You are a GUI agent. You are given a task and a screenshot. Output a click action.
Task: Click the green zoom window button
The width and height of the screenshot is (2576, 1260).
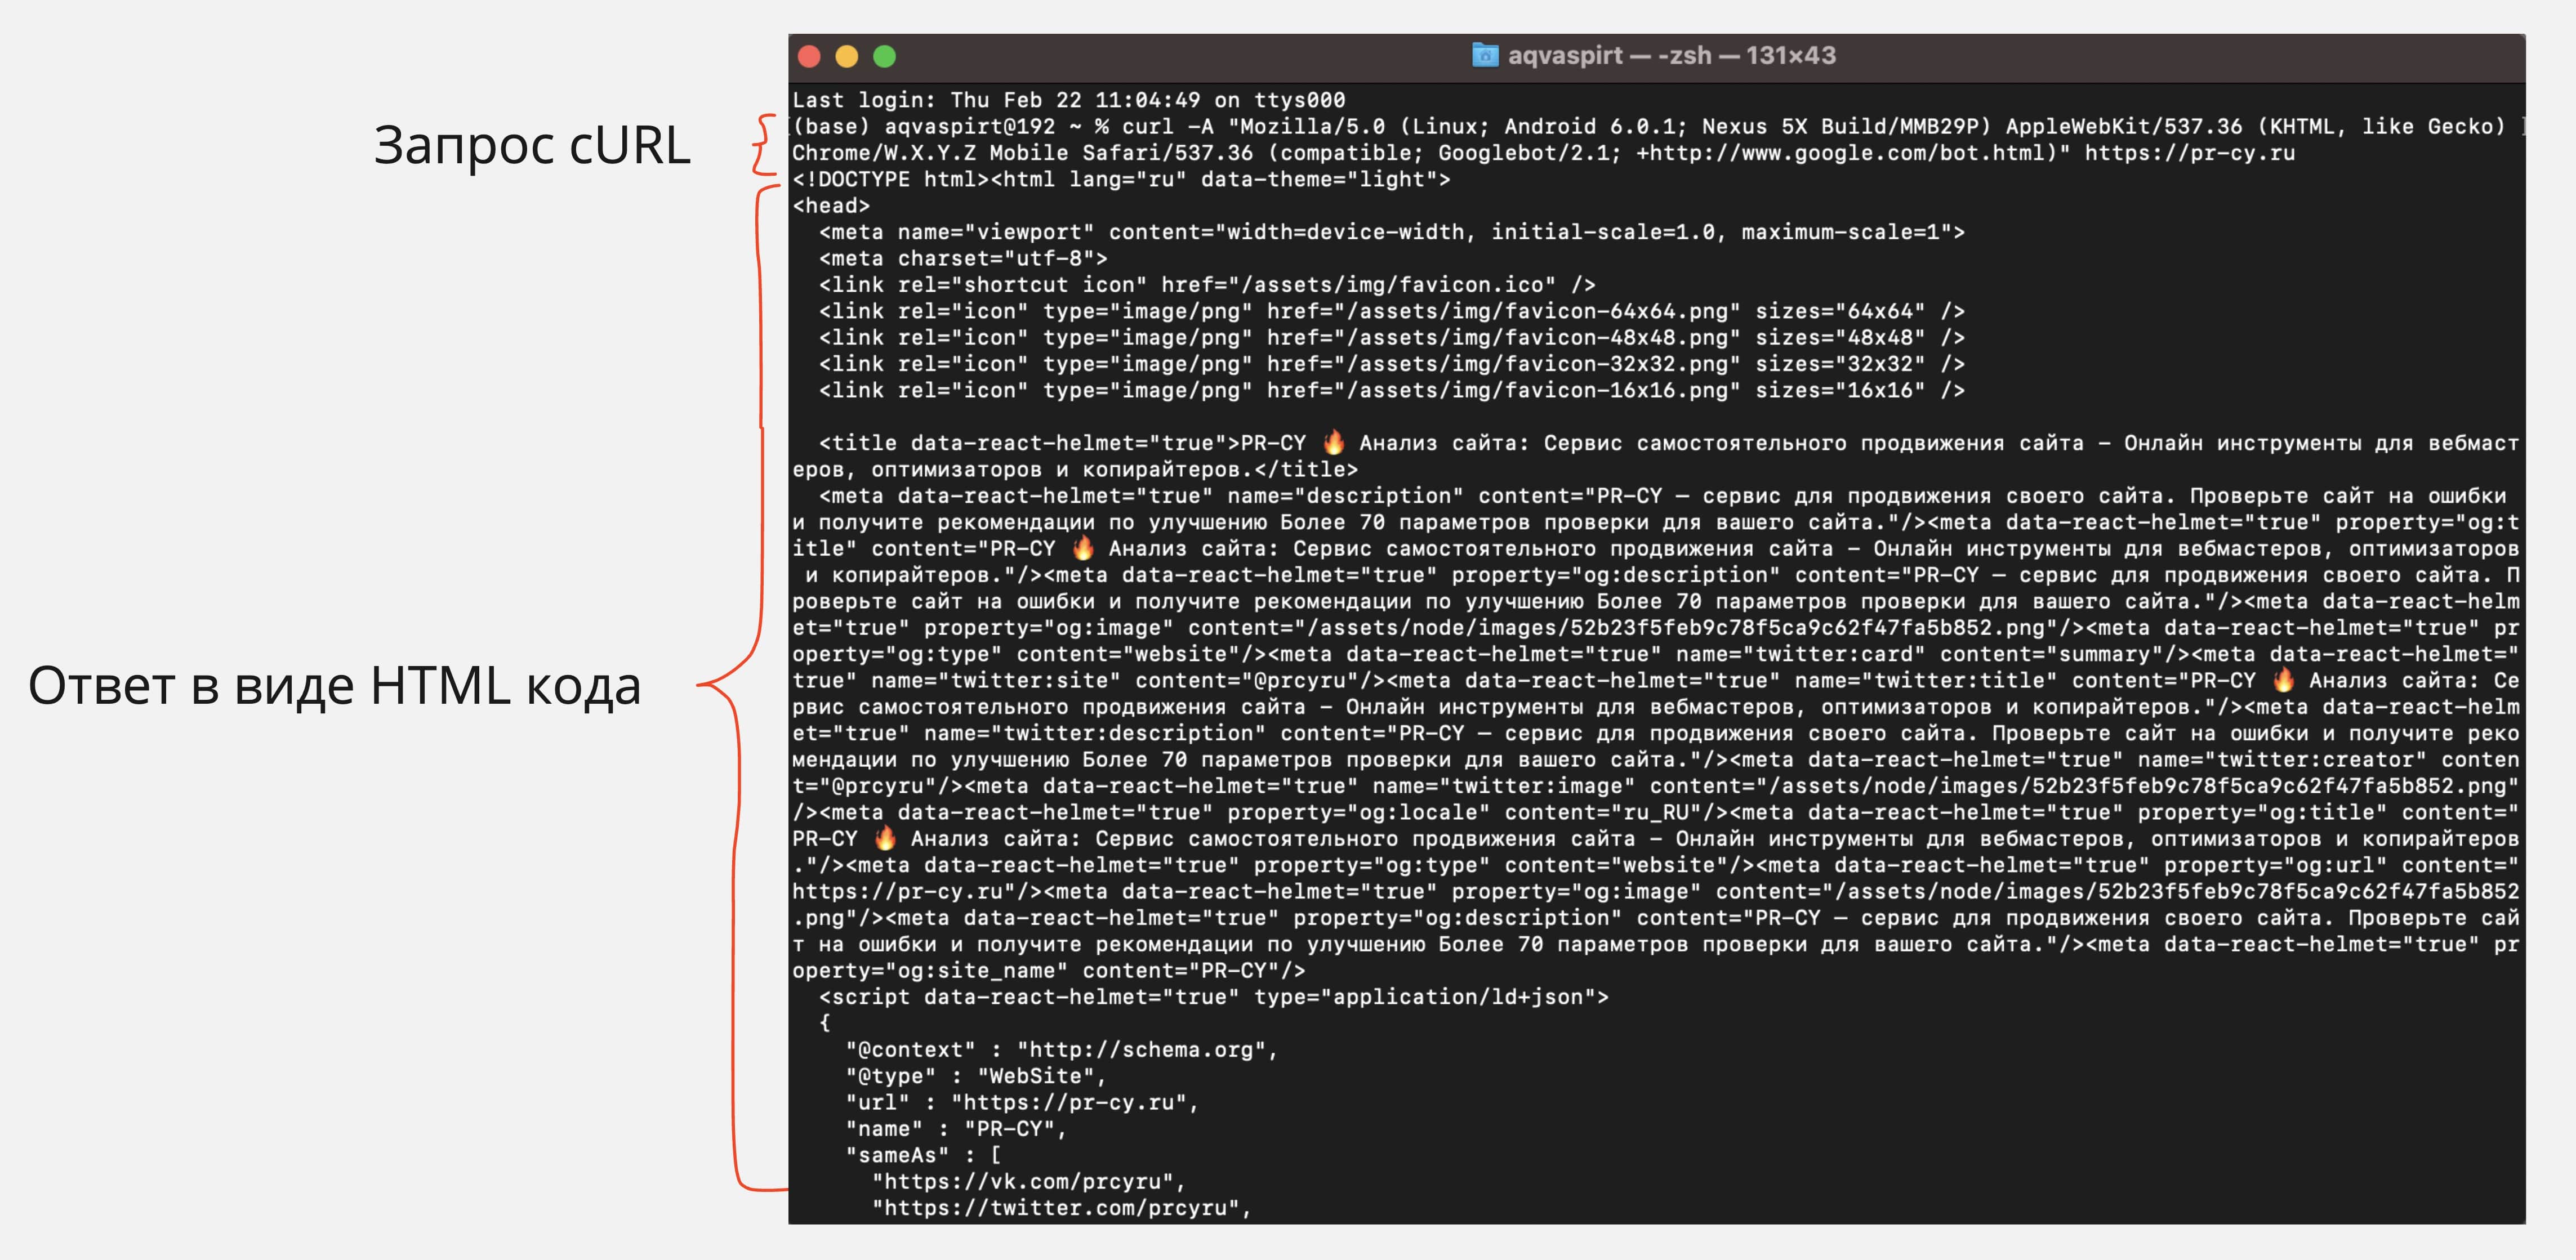click(x=885, y=57)
